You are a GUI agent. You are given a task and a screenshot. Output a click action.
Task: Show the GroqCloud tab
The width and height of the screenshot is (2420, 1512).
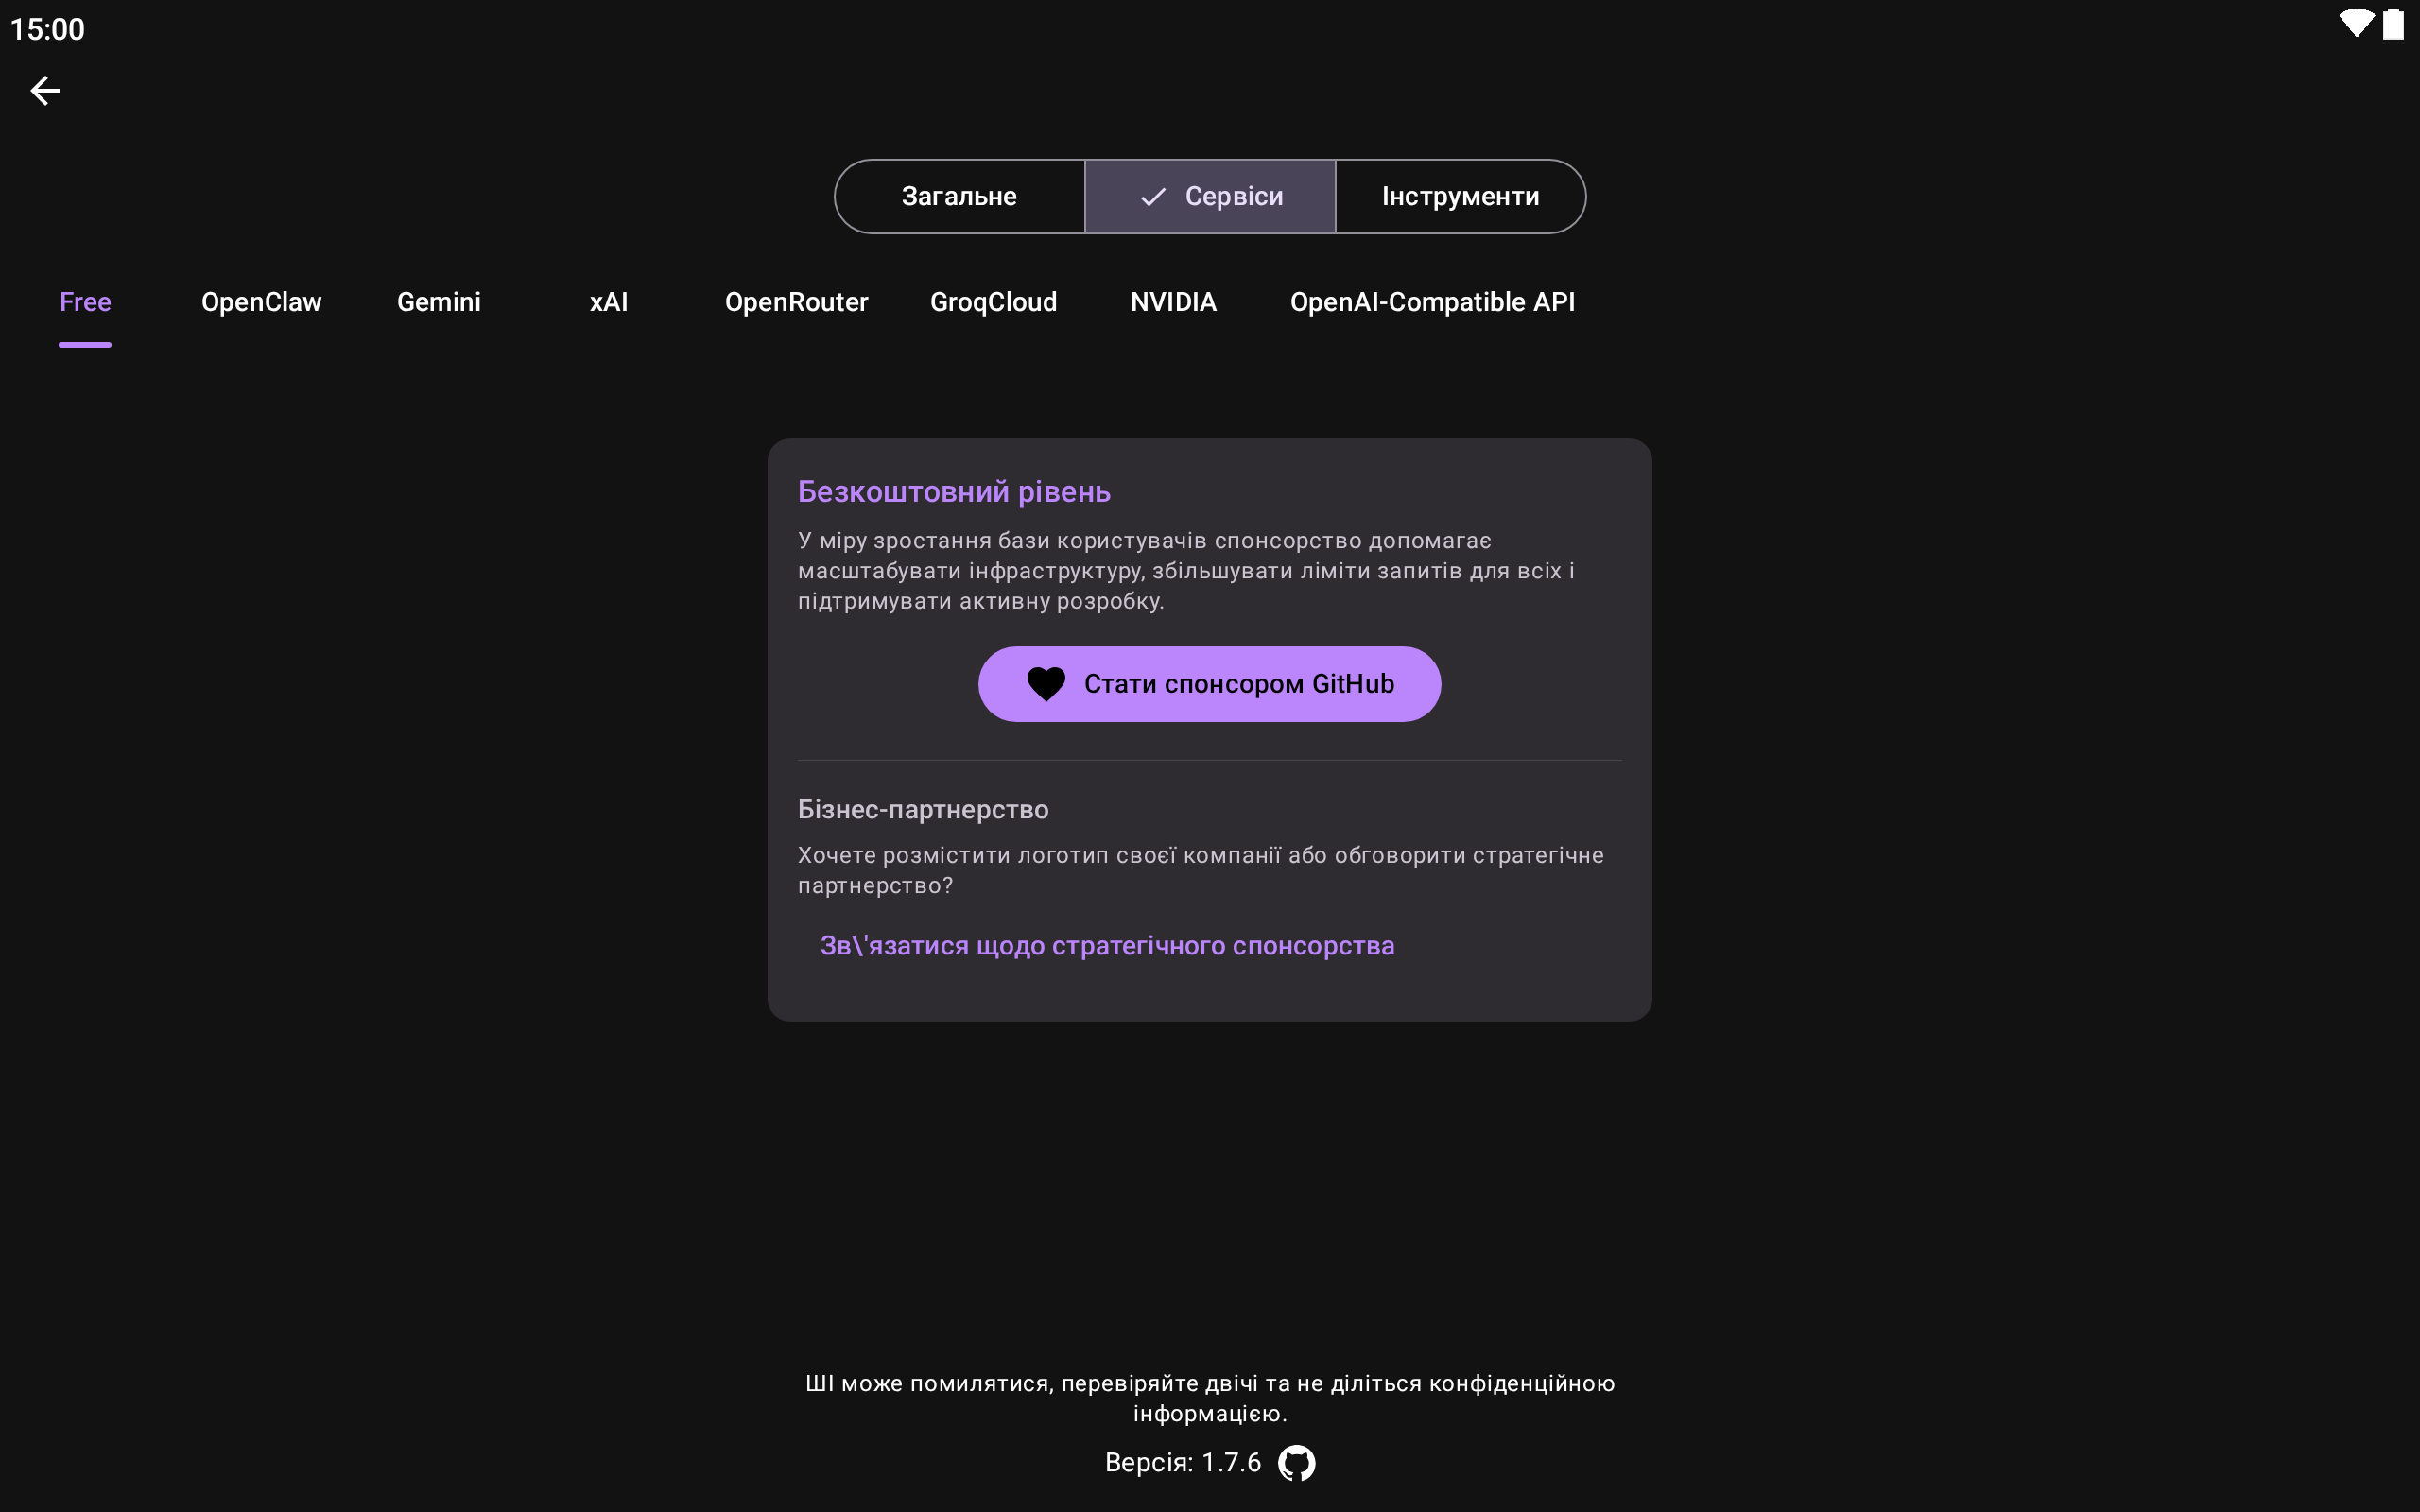point(993,302)
